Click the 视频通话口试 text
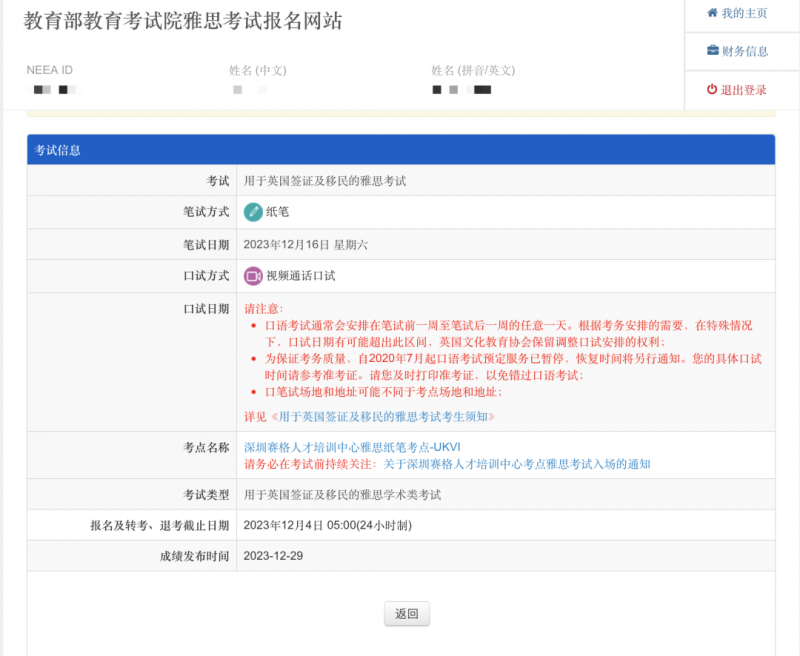 301,276
